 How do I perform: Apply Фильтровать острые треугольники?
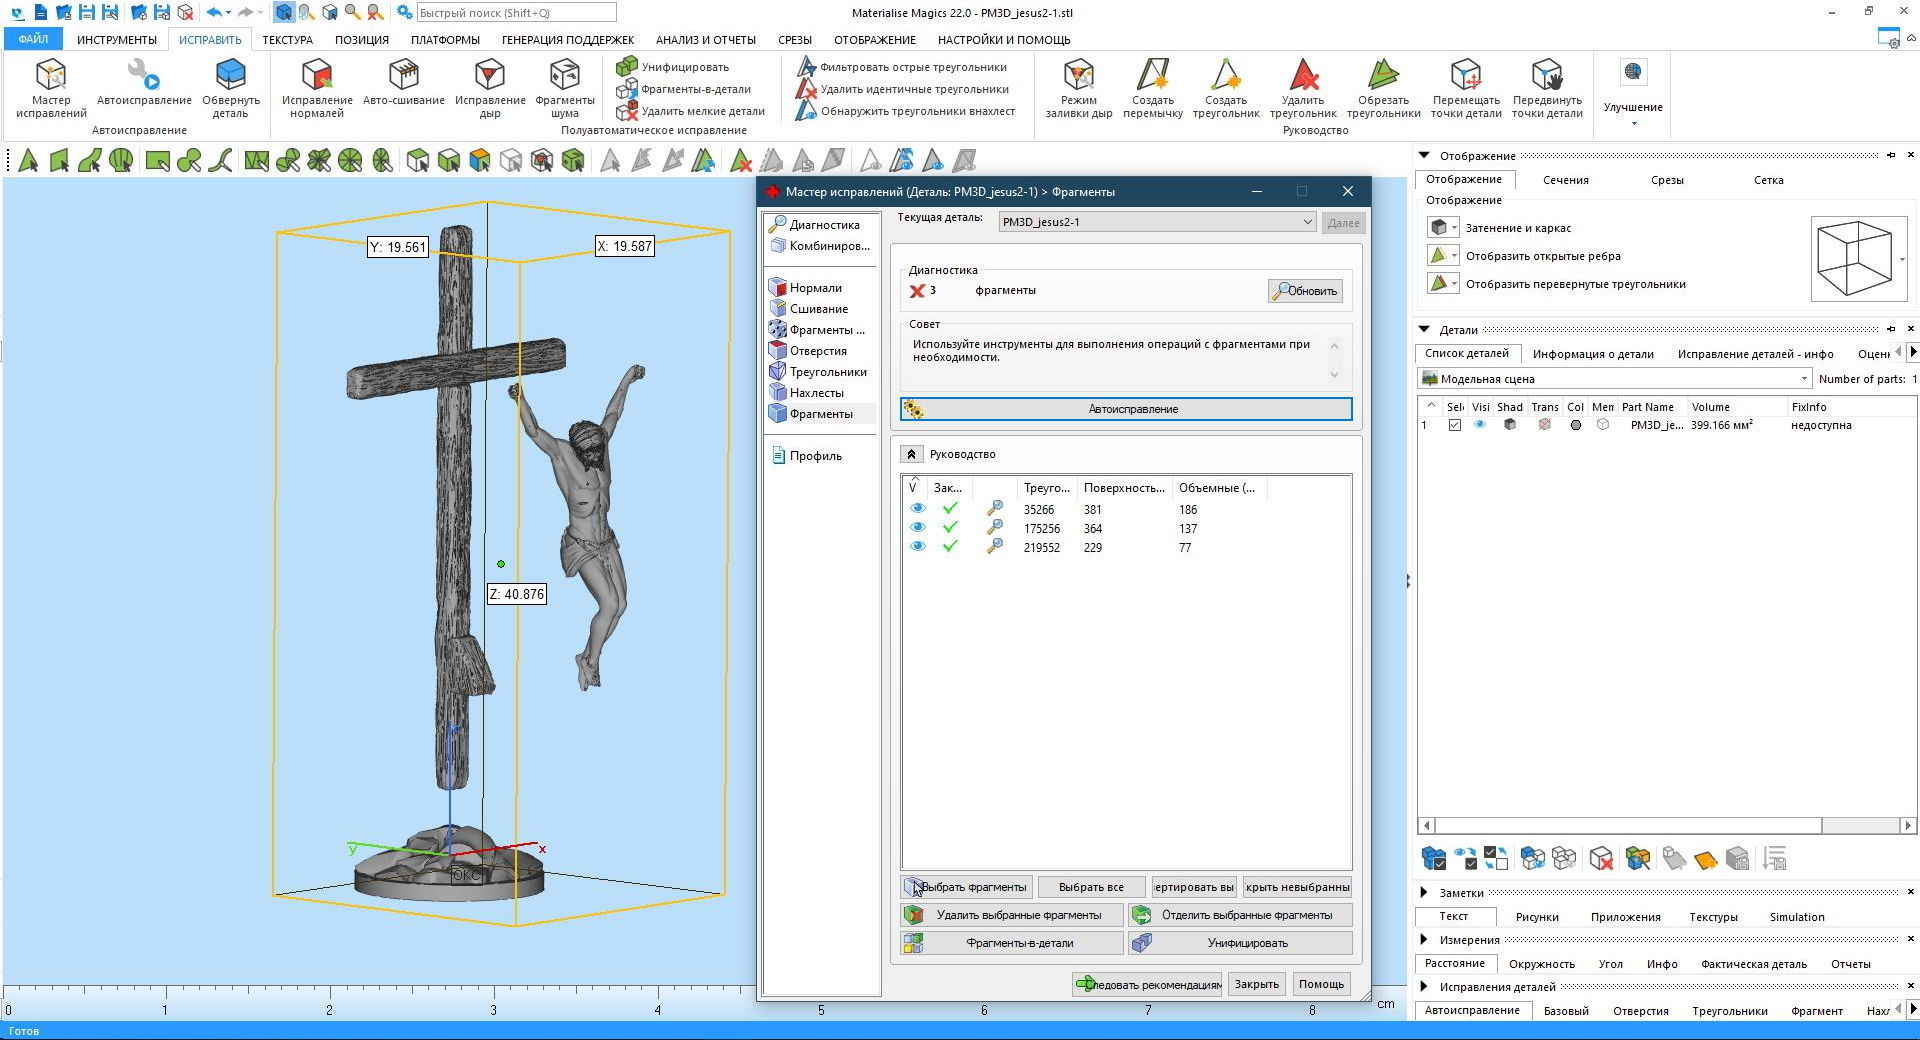902,67
